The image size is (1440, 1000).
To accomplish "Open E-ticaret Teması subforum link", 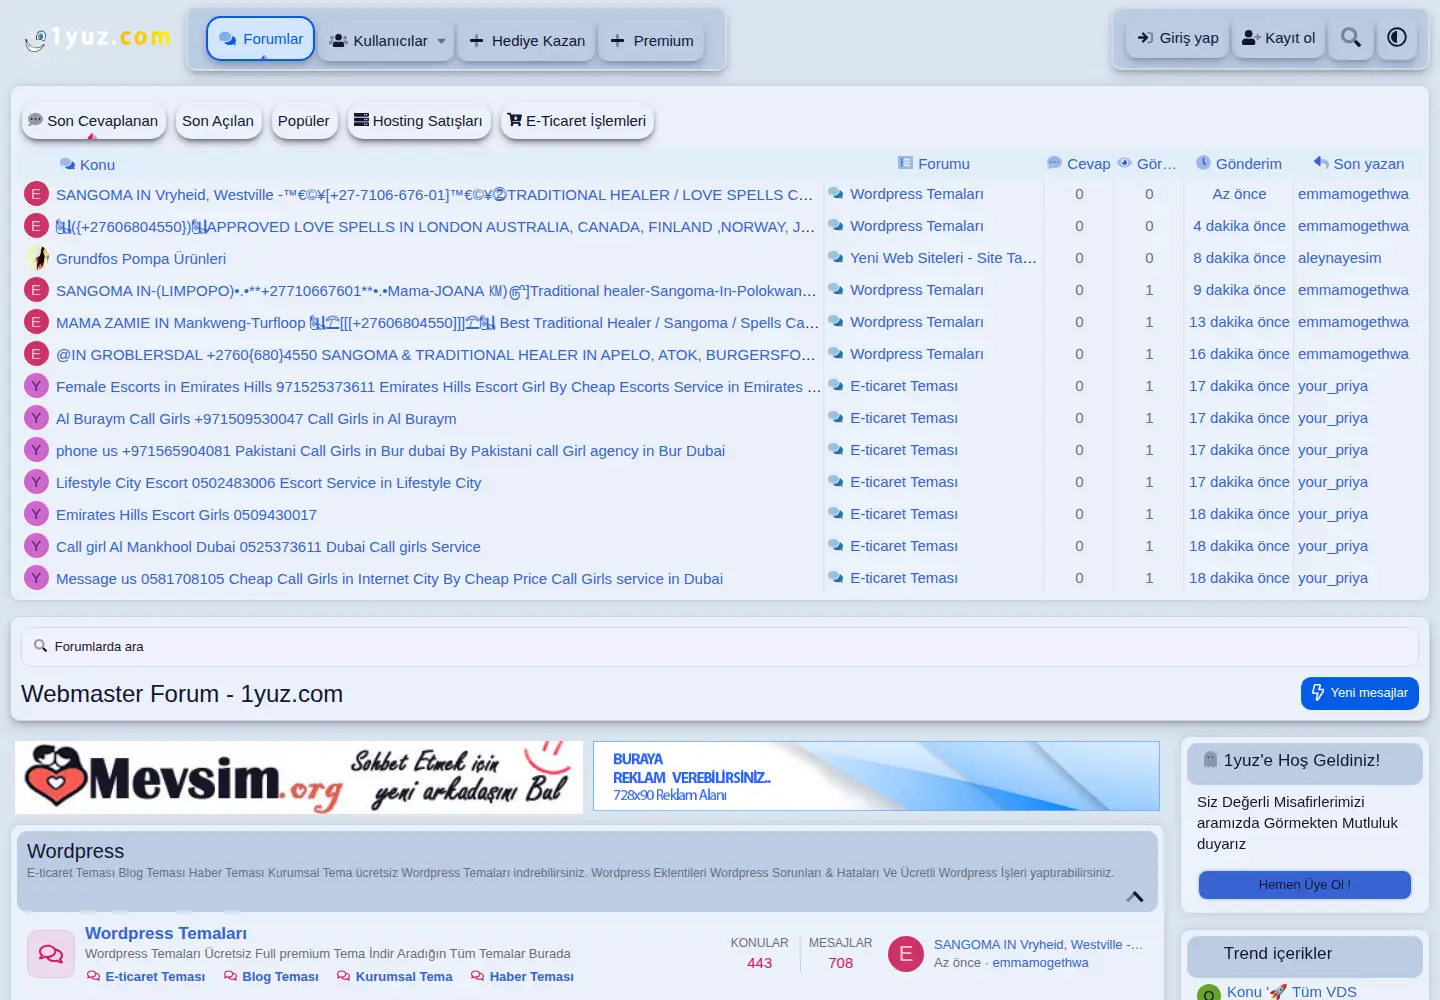I will click(155, 977).
